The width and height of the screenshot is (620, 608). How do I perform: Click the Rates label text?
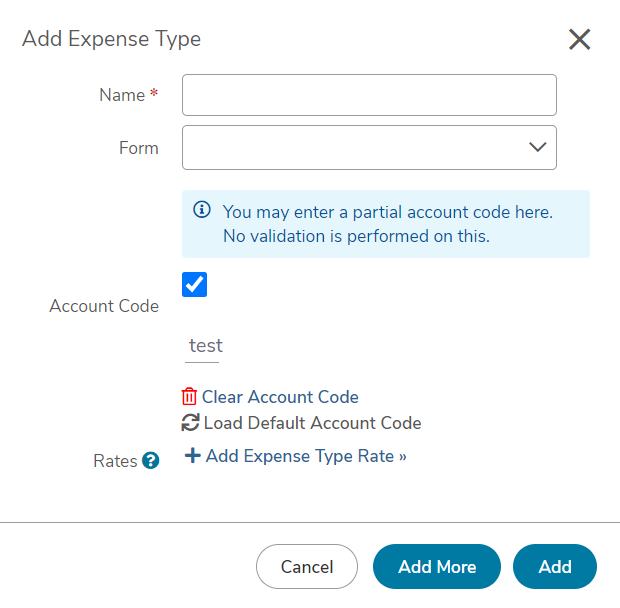tap(115, 461)
